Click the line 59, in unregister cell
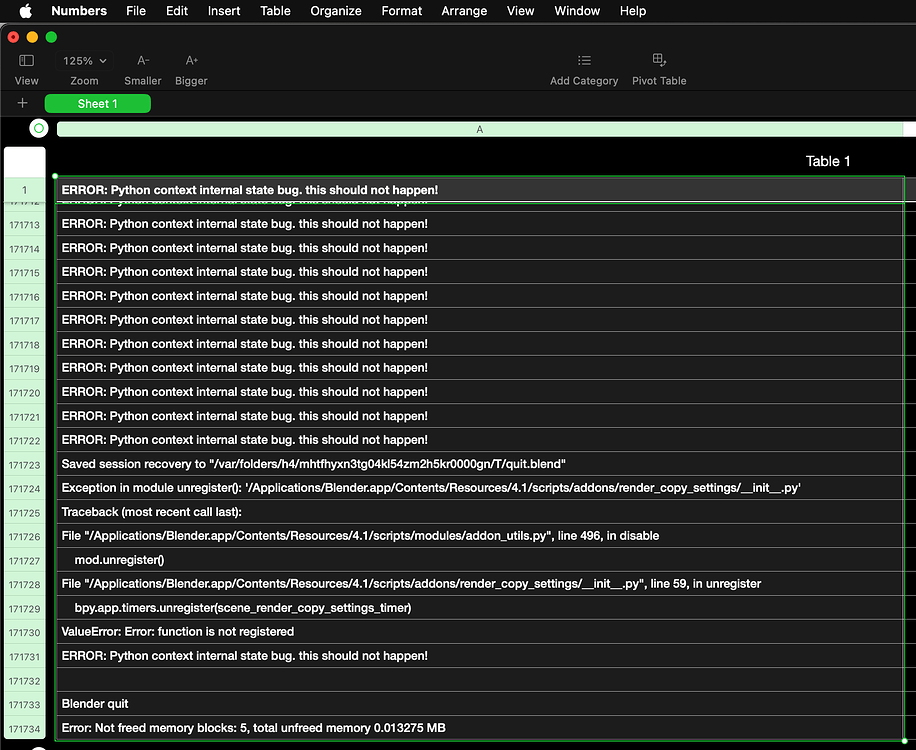Screen dimensions: 916x750 pos(480,584)
